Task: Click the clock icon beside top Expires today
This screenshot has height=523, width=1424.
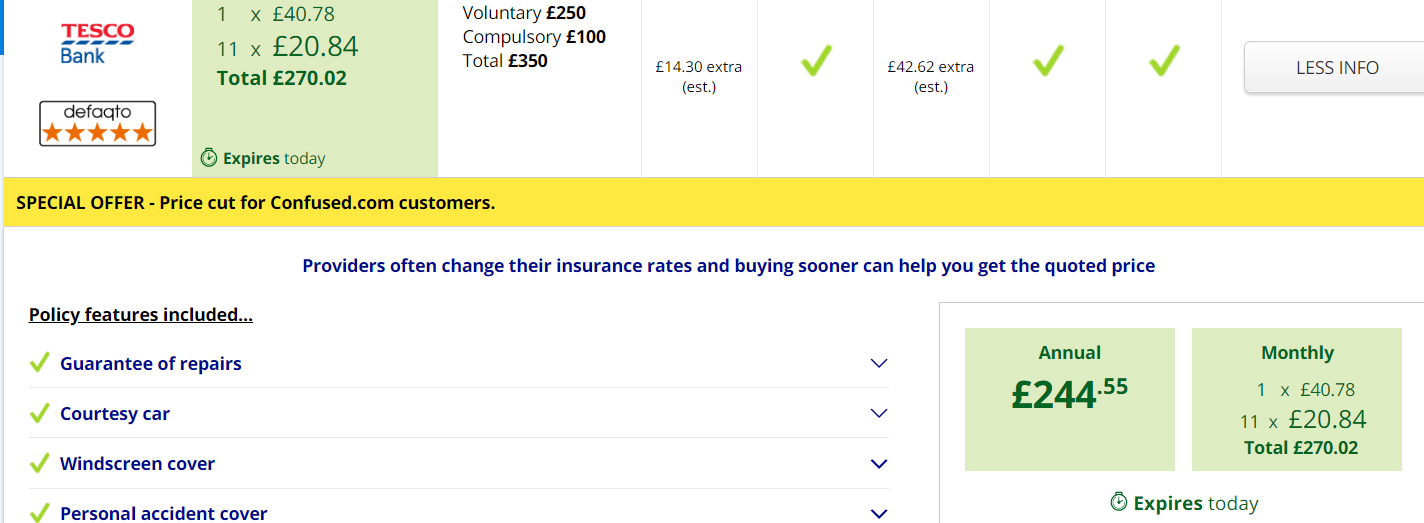Action: pyautogui.click(x=209, y=157)
